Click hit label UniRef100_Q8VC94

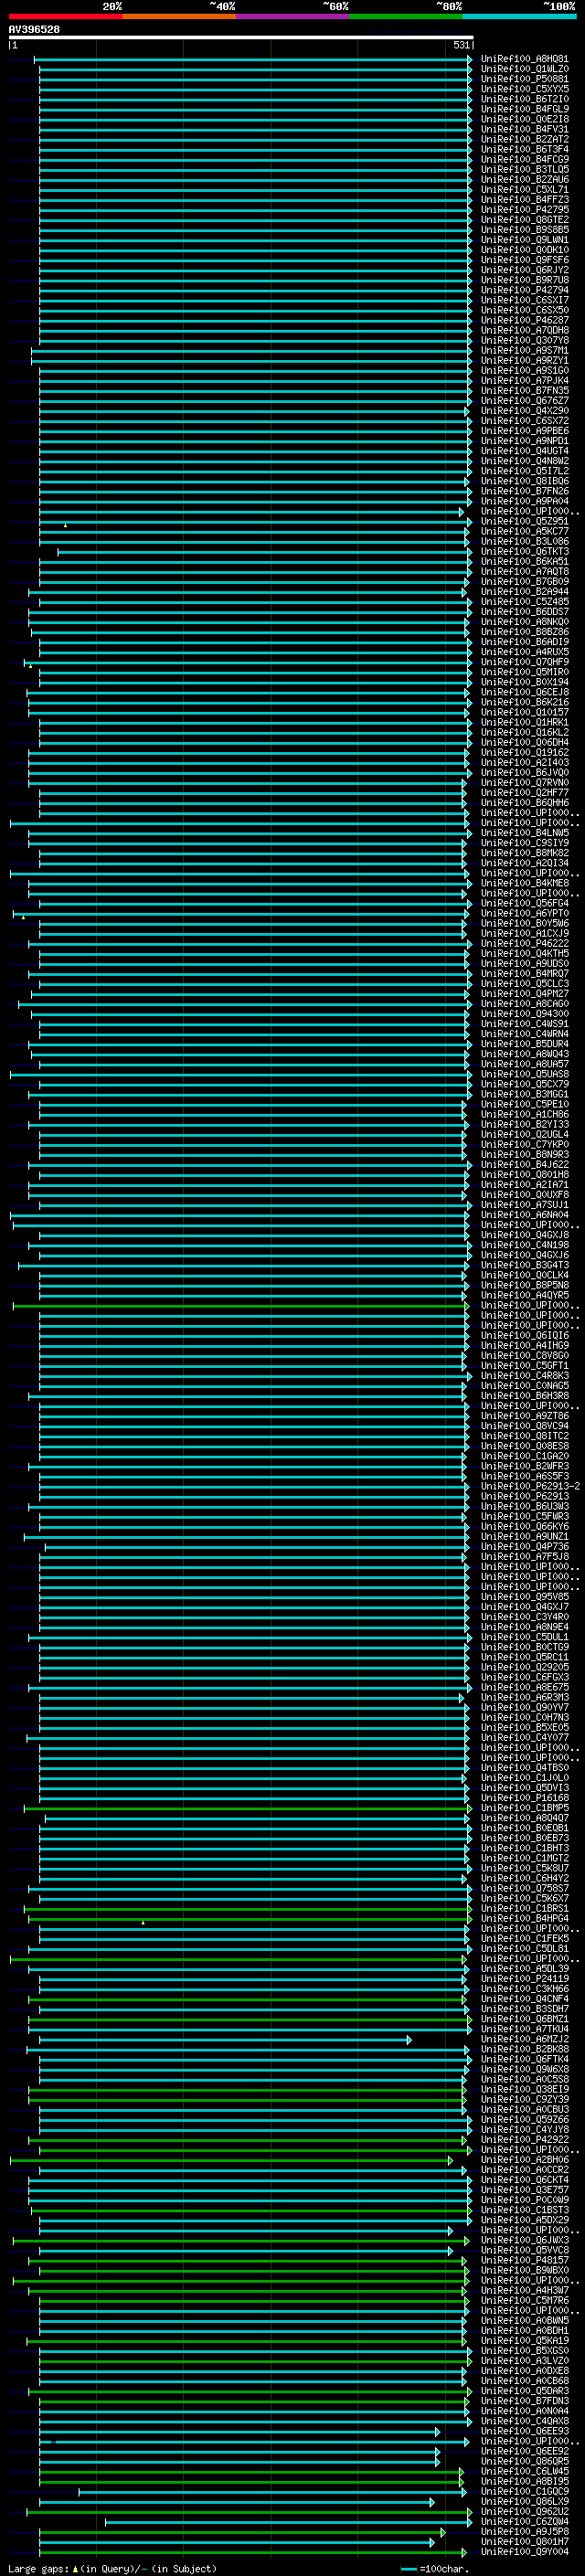(524, 1426)
